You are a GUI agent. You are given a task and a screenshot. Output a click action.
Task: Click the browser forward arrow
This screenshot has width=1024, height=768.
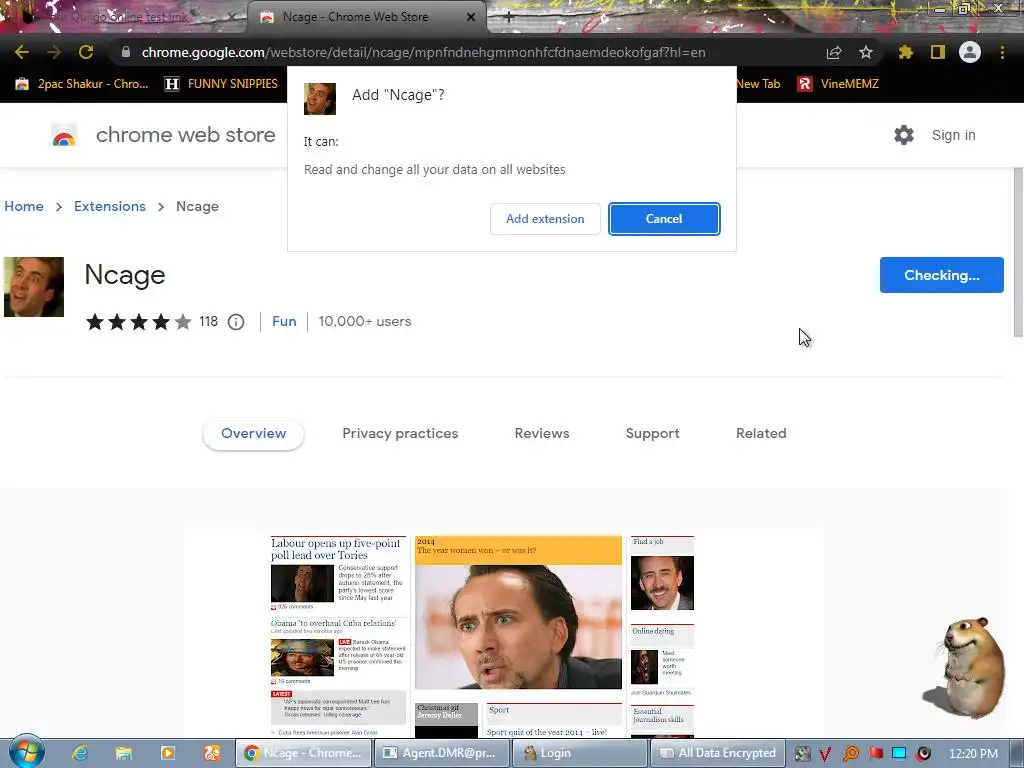pos(54,52)
